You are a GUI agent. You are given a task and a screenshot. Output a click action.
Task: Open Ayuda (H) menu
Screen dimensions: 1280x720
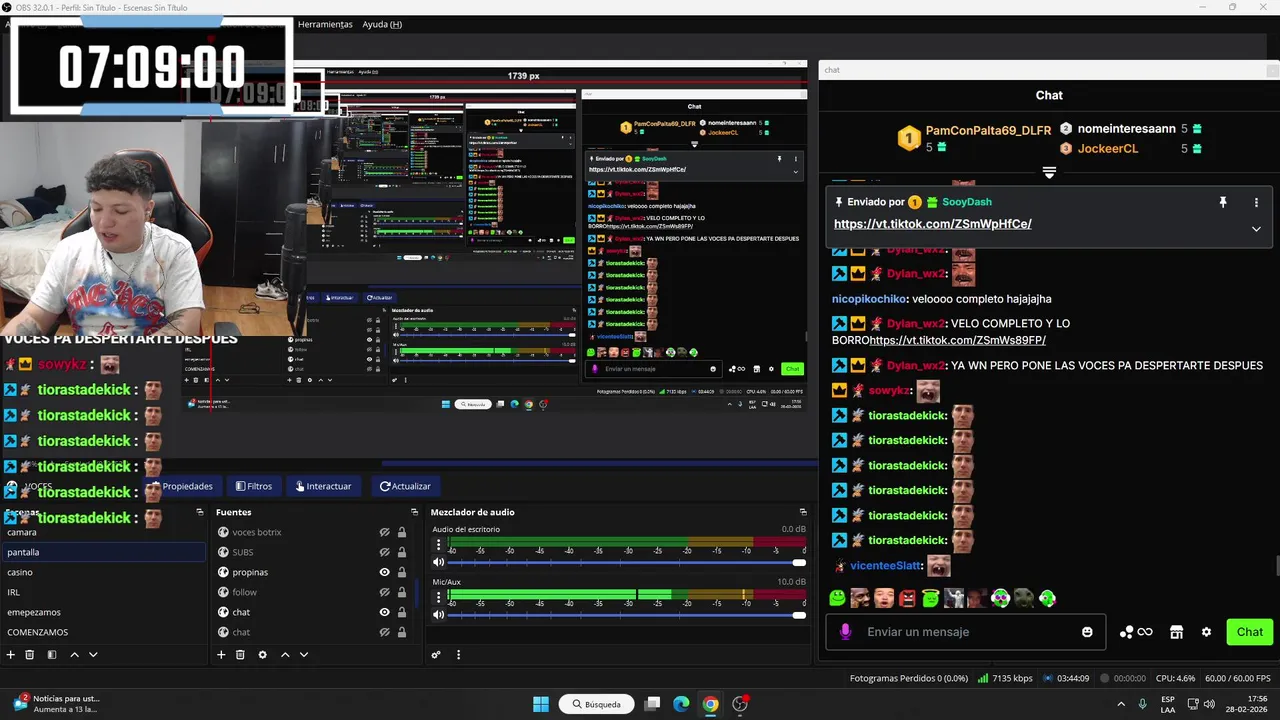[x=382, y=24]
